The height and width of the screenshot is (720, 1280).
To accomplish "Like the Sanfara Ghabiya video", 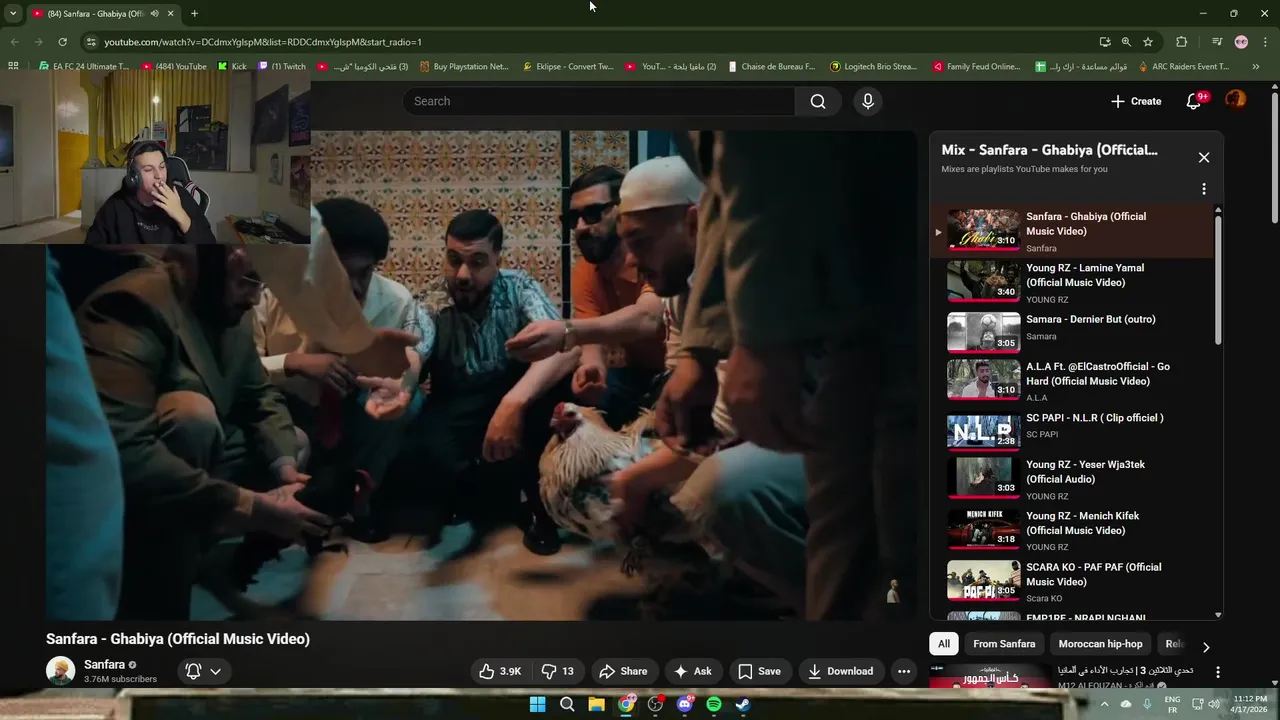I will pos(499,671).
